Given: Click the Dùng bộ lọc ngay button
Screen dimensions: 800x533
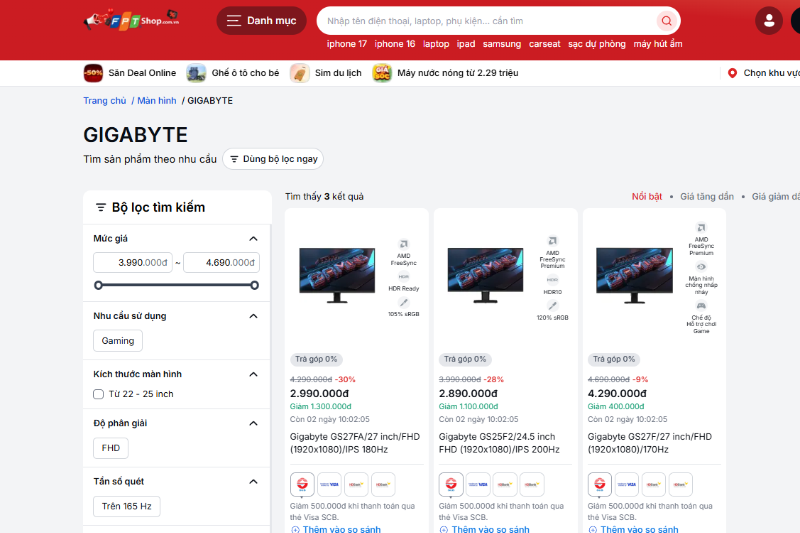Looking at the screenshot, I should 273,159.
